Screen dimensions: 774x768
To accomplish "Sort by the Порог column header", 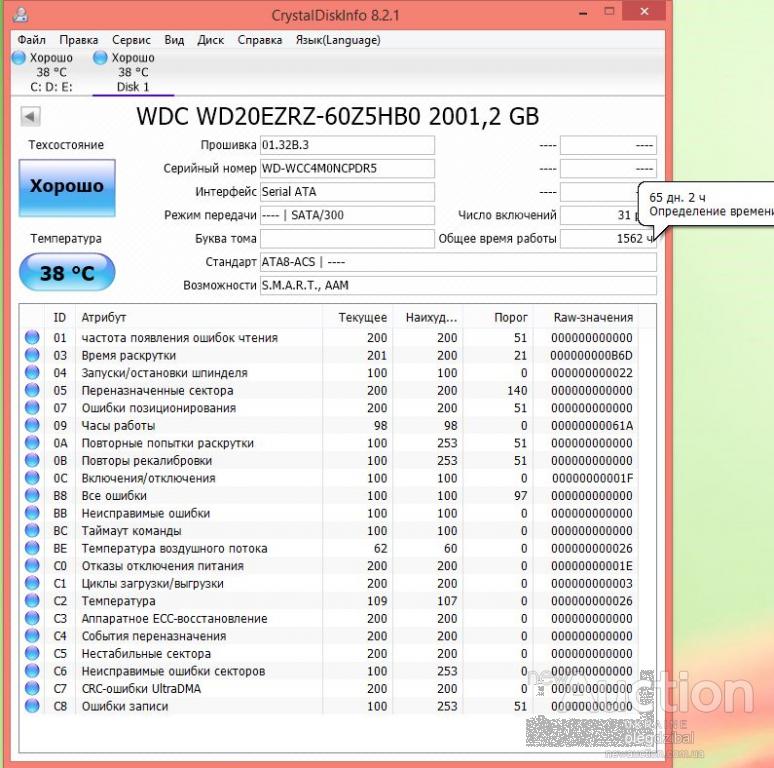I will pos(499,317).
